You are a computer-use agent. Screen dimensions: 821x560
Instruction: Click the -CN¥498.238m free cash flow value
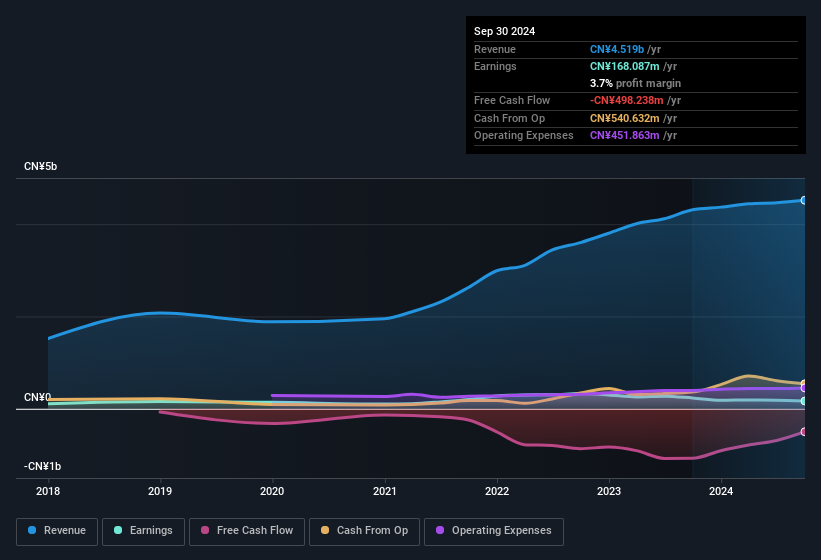(x=627, y=100)
